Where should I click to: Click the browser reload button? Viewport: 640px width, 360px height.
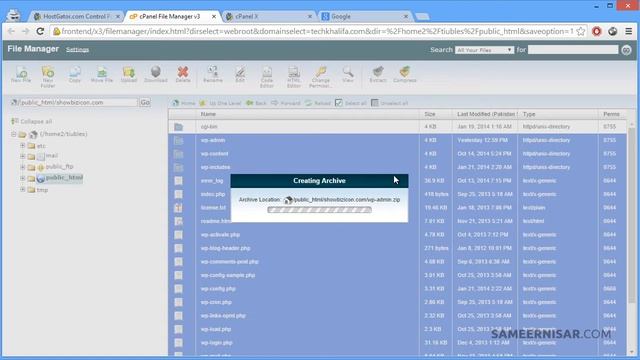coord(40,31)
